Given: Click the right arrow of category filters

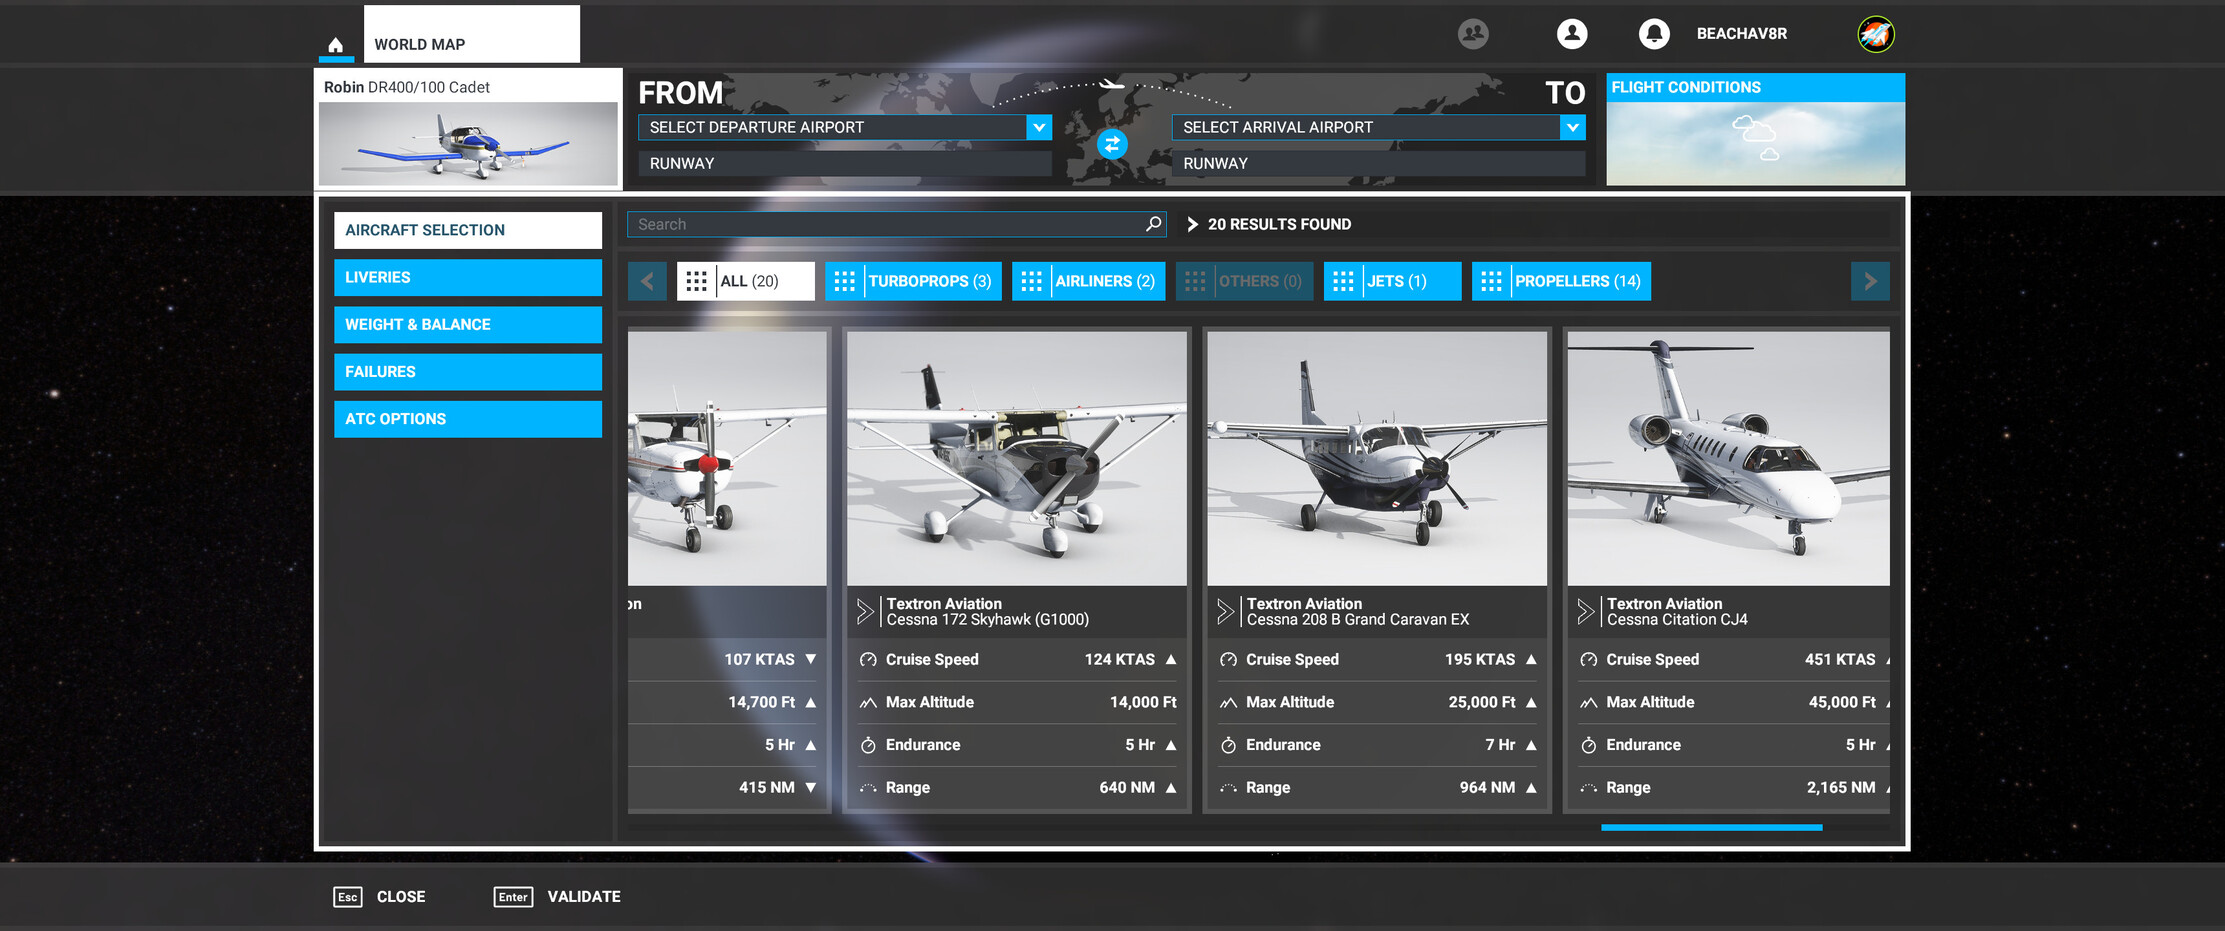Looking at the screenshot, I should [x=1870, y=281].
